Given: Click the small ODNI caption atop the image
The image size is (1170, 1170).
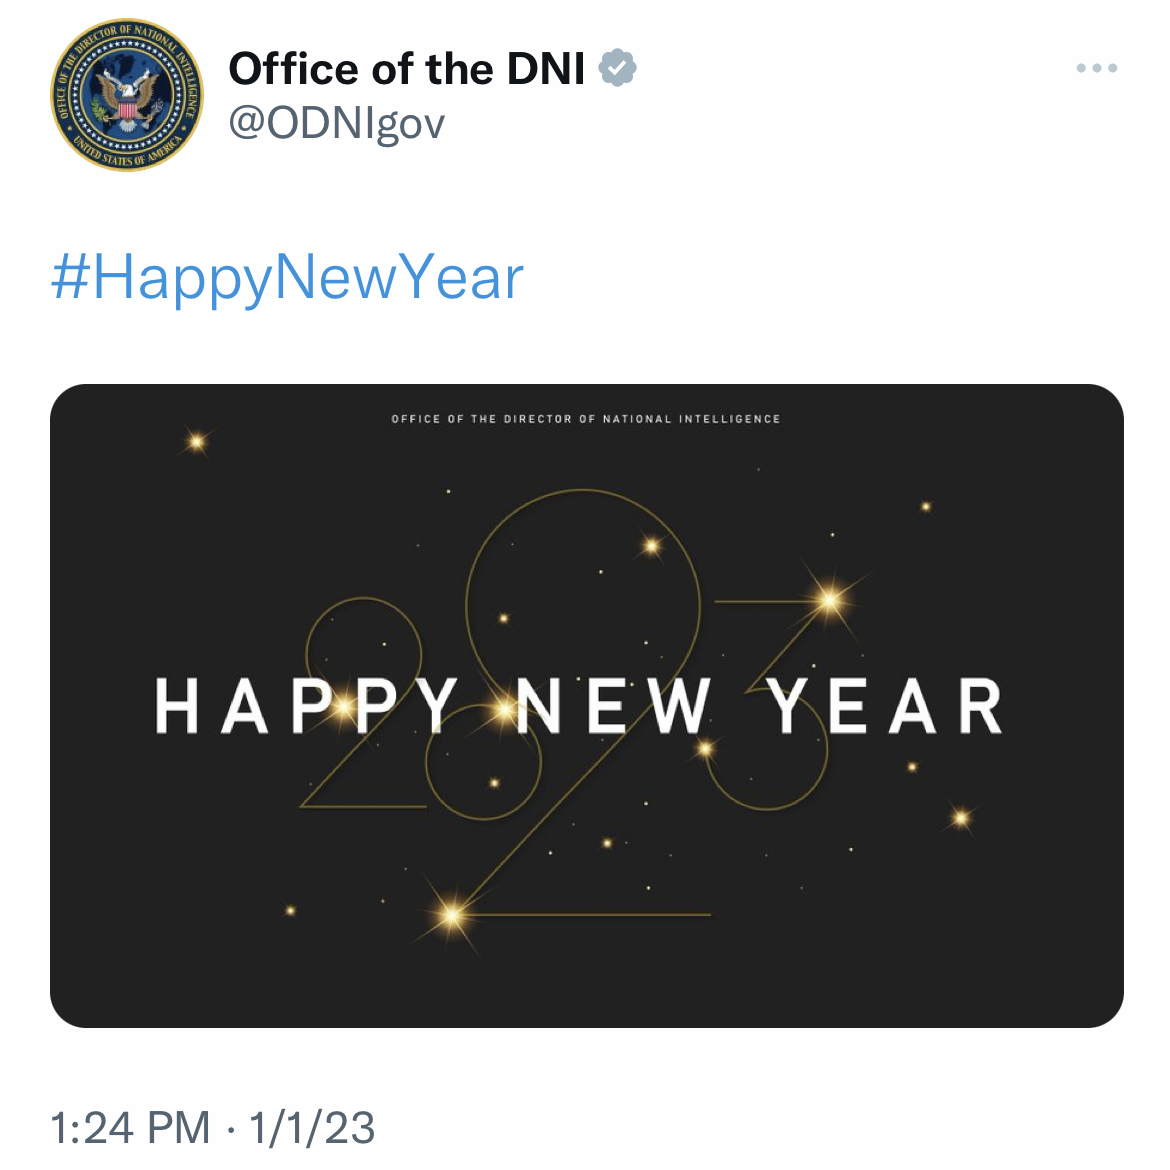Looking at the screenshot, I should click(586, 419).
